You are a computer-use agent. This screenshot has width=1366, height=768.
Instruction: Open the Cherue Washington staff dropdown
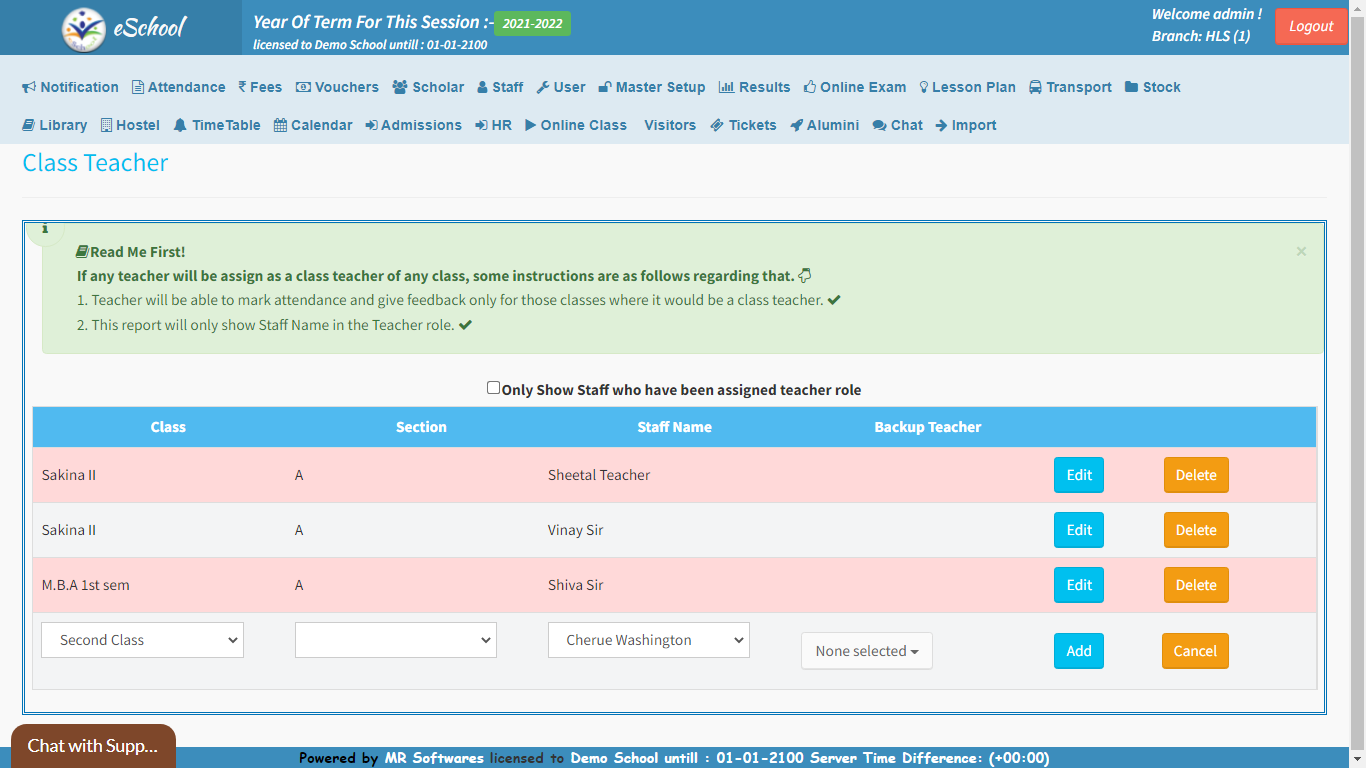pyautogui.click(x=648, y=640)
